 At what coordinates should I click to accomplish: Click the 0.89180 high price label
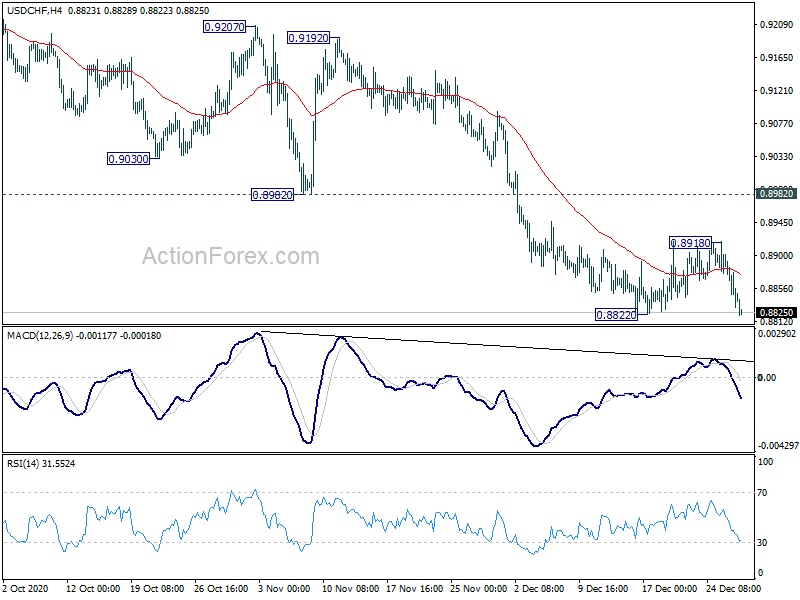690,243
